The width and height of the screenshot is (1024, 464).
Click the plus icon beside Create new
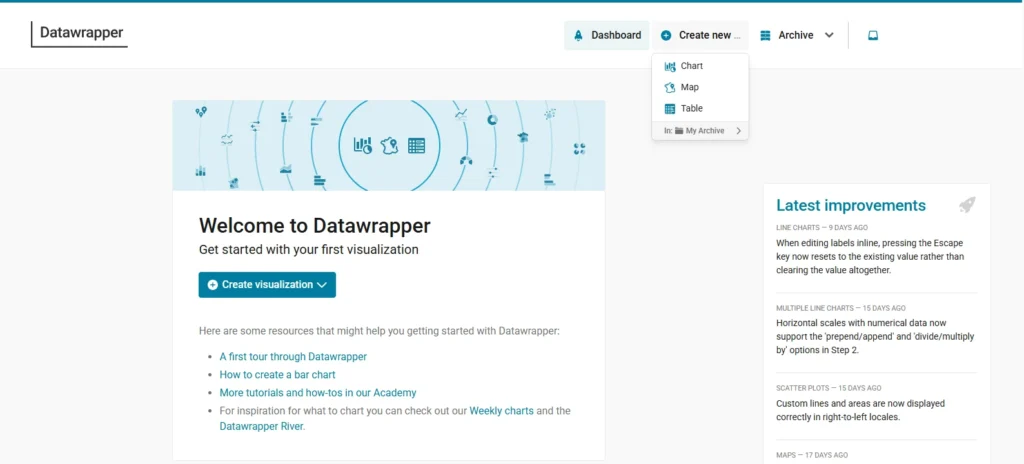coord(665,35)
